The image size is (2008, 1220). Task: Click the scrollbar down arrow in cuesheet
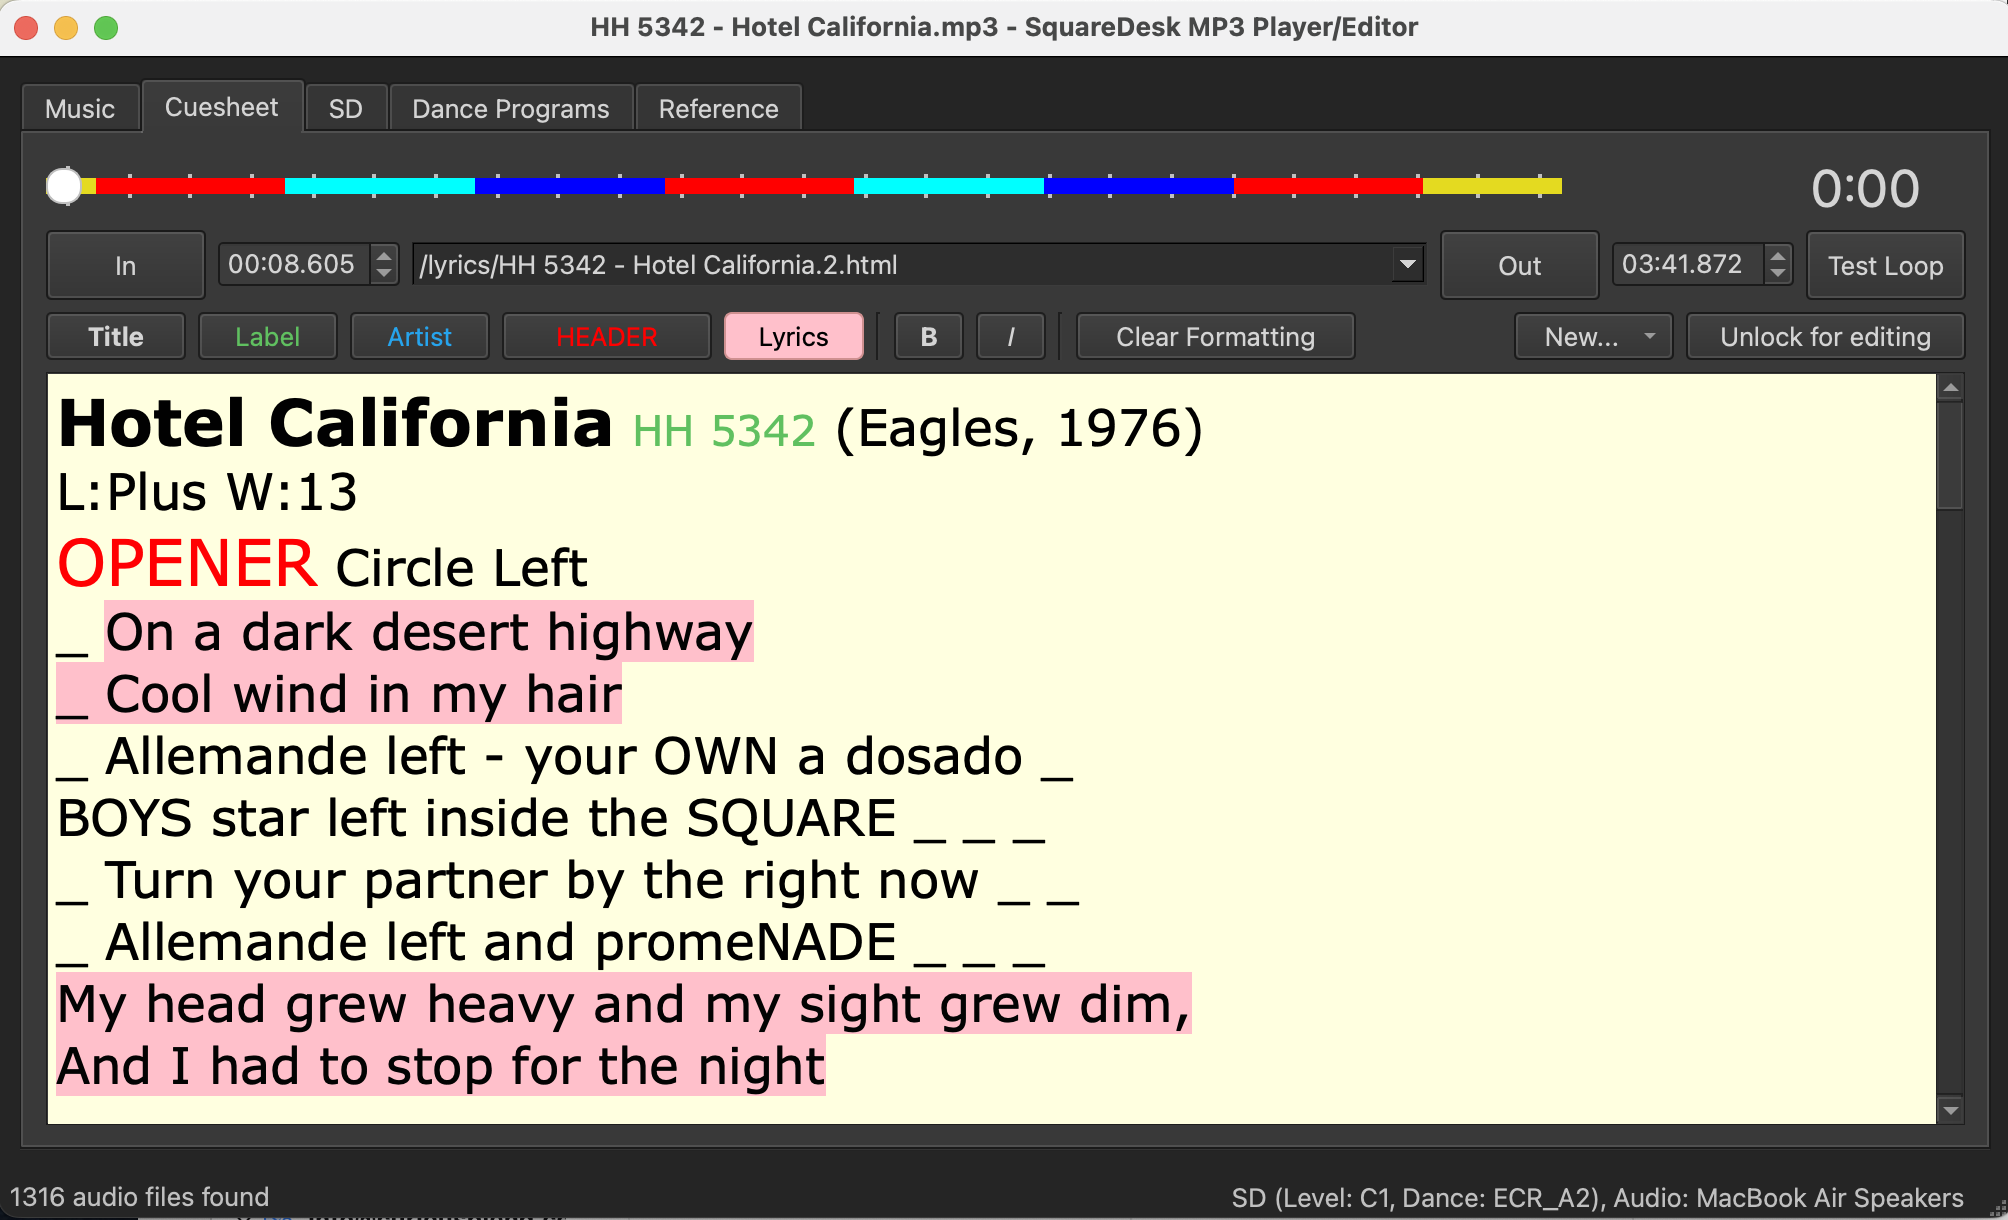pyautogui.click(x=1950, y=1110)
